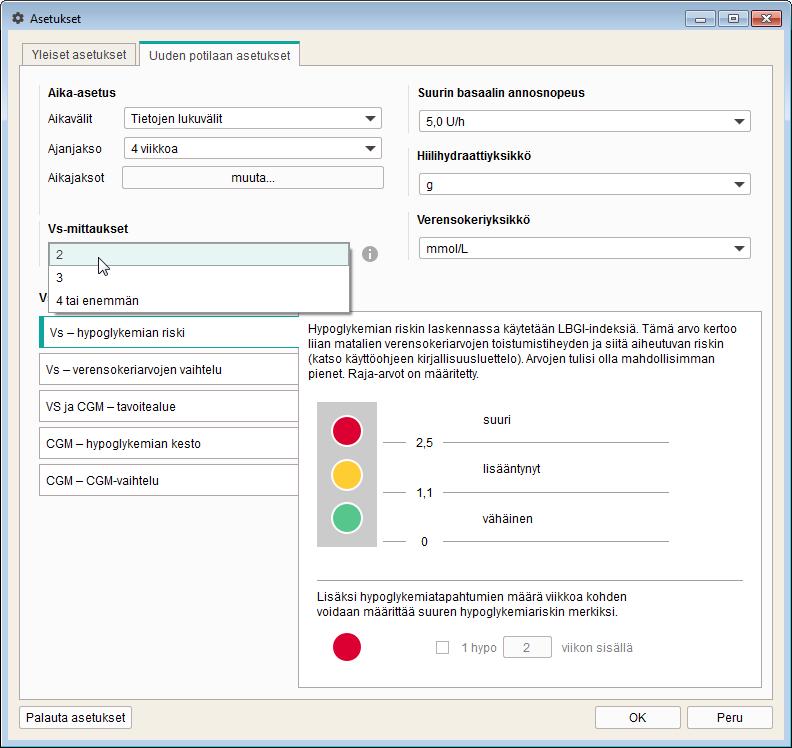Click the 'suuri' risk label
Image resolution: width=792 pixels, height=748 pixels.
[x=497, y=420]
